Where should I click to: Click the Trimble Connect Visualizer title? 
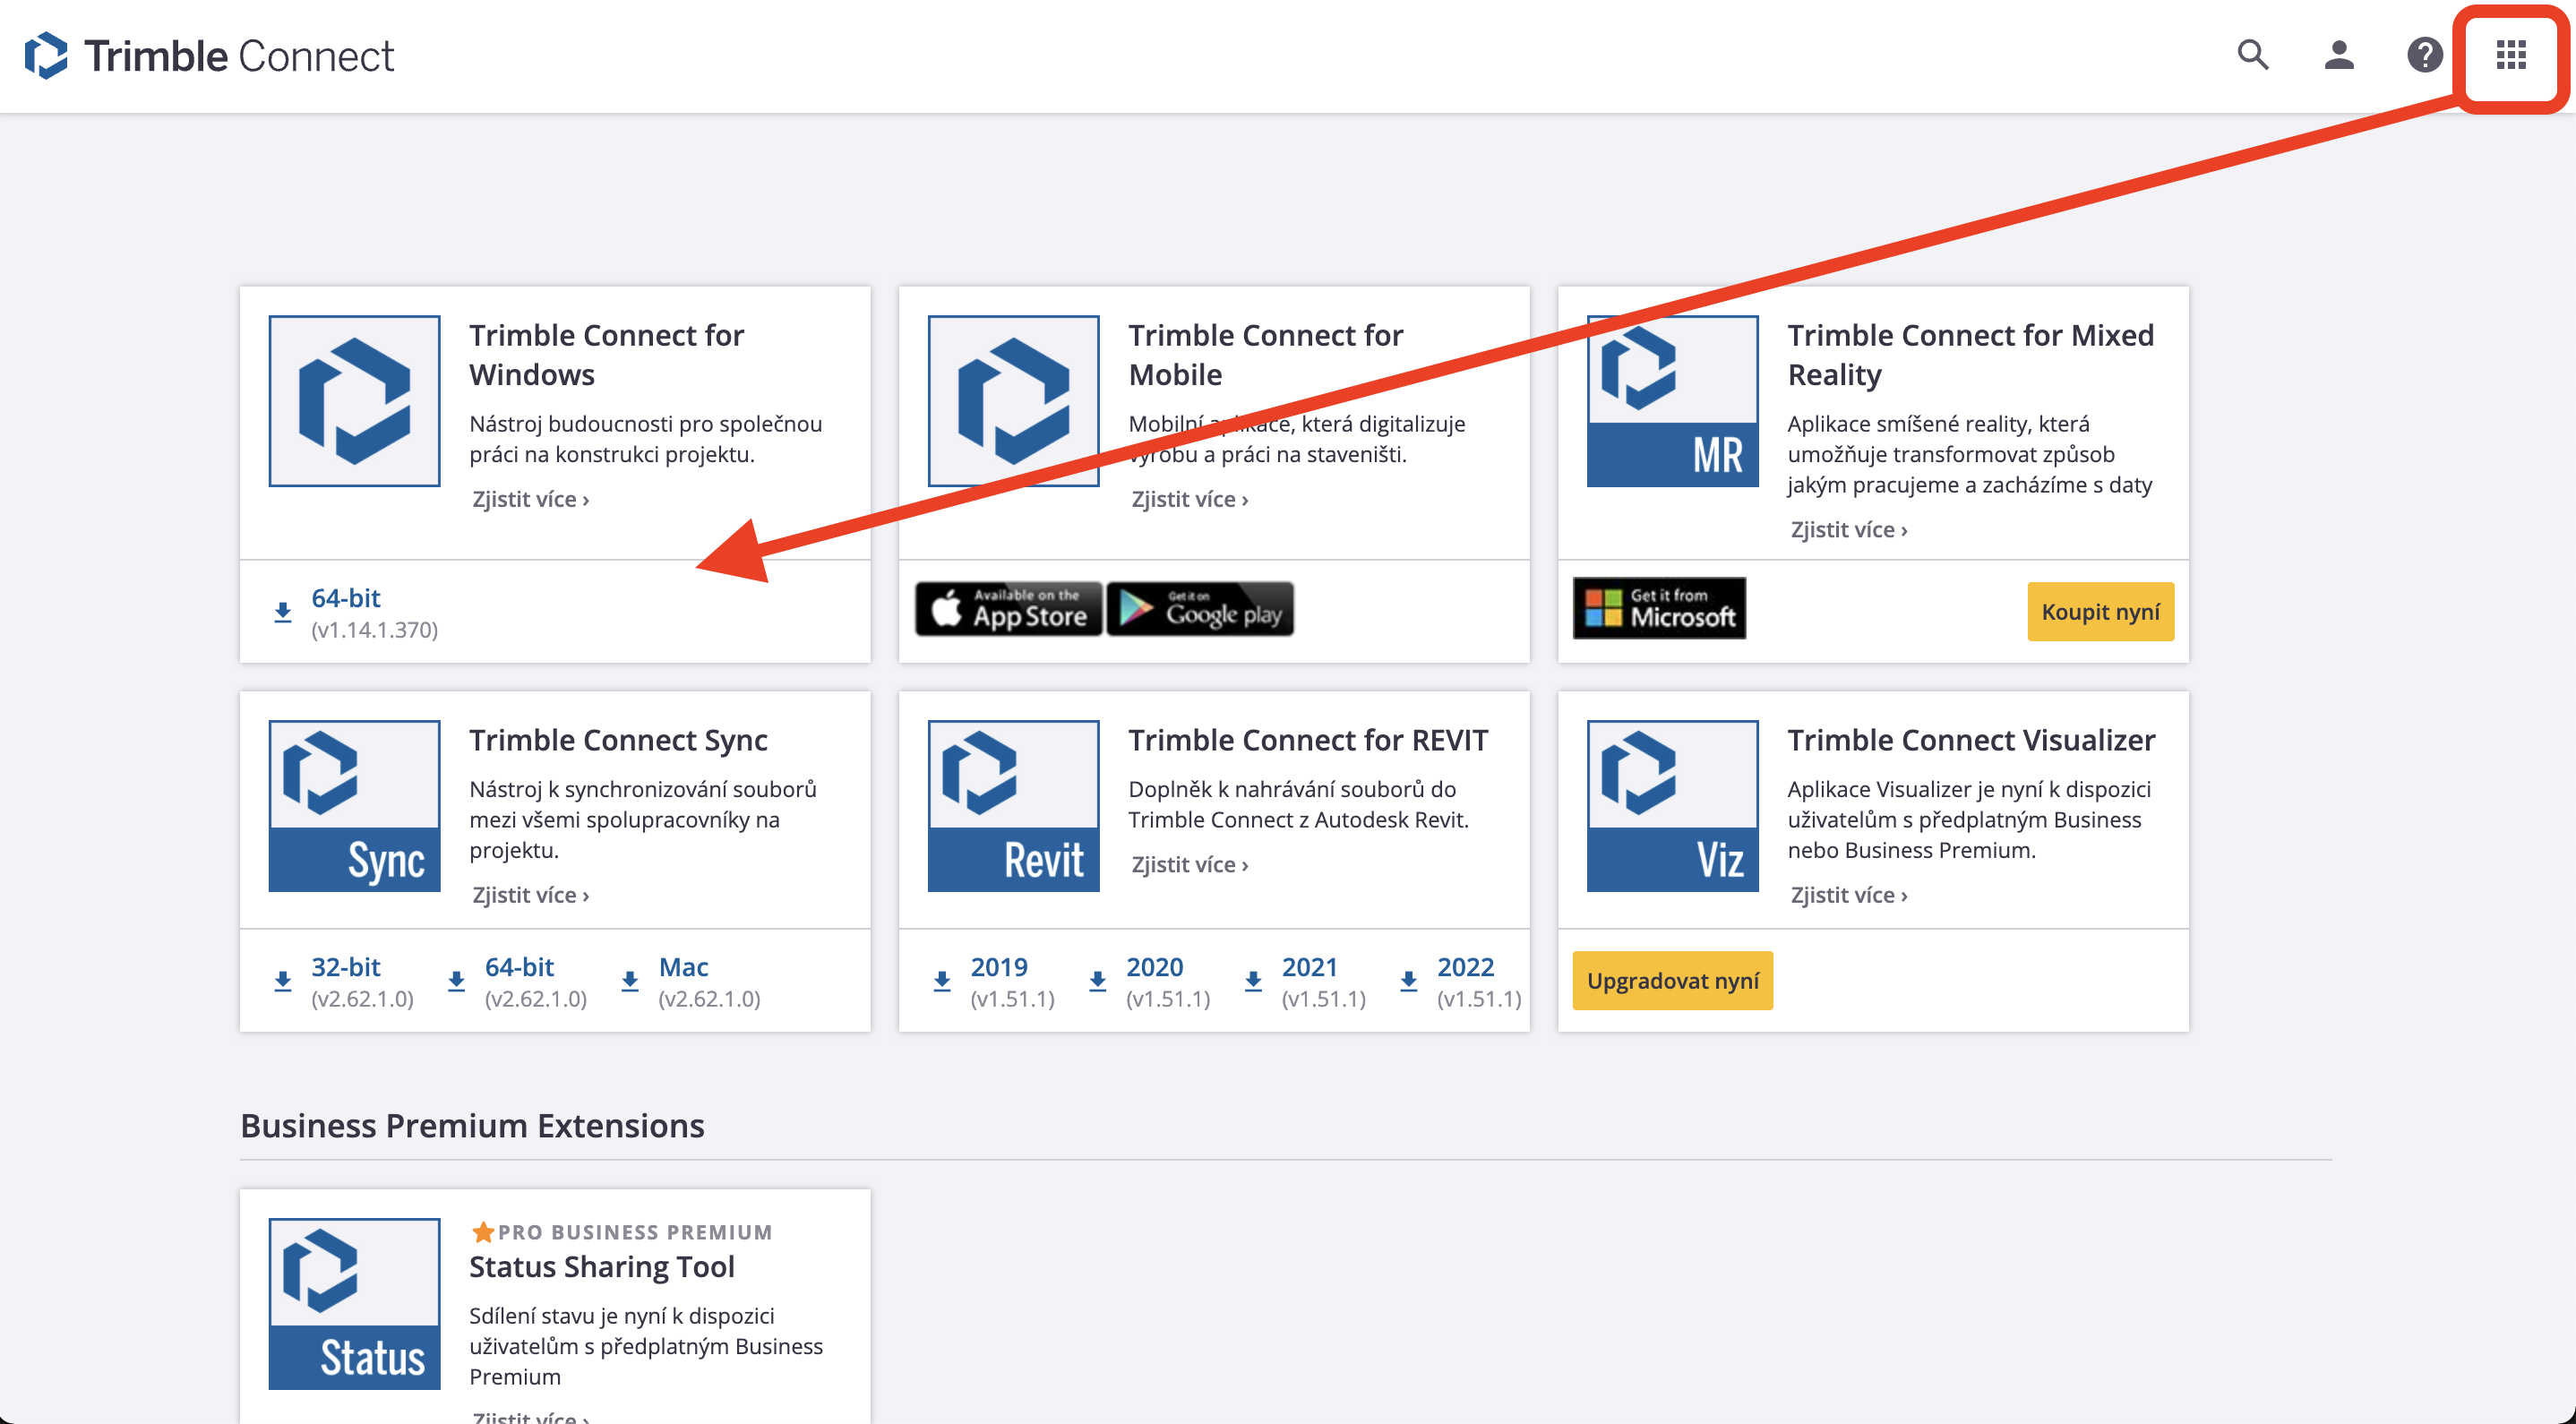1971,740
